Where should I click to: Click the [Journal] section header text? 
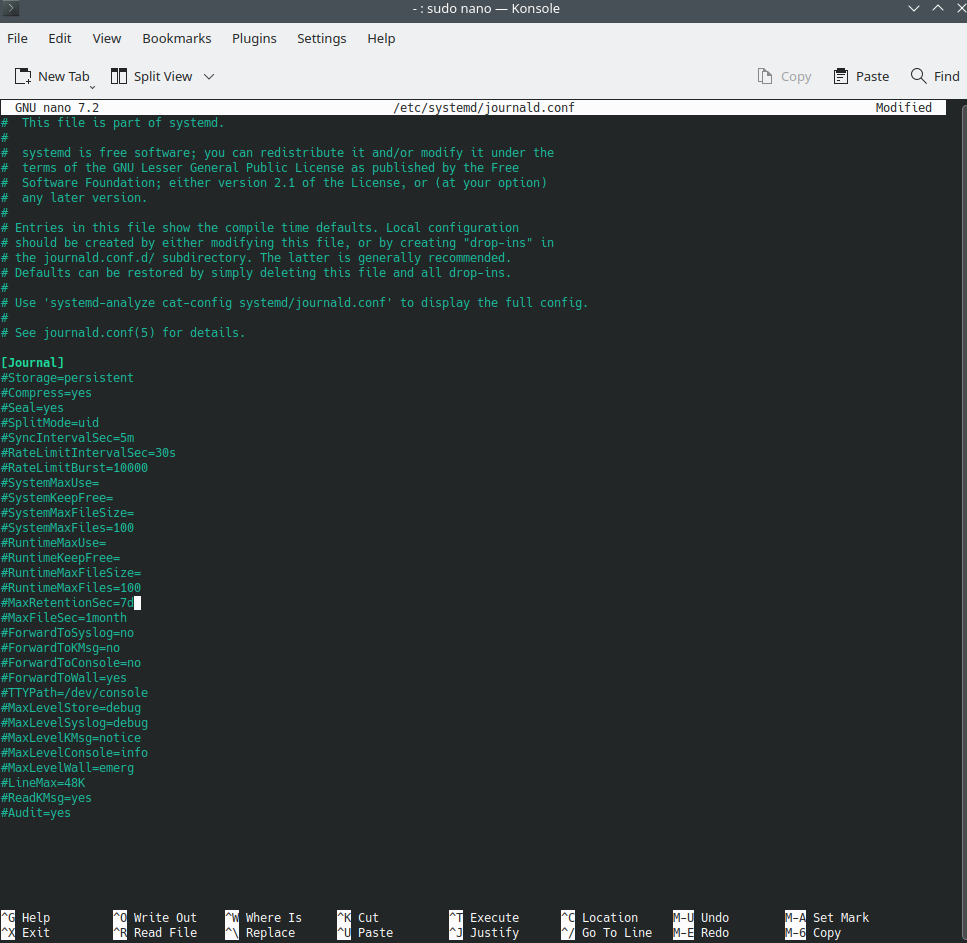(33, 363)
